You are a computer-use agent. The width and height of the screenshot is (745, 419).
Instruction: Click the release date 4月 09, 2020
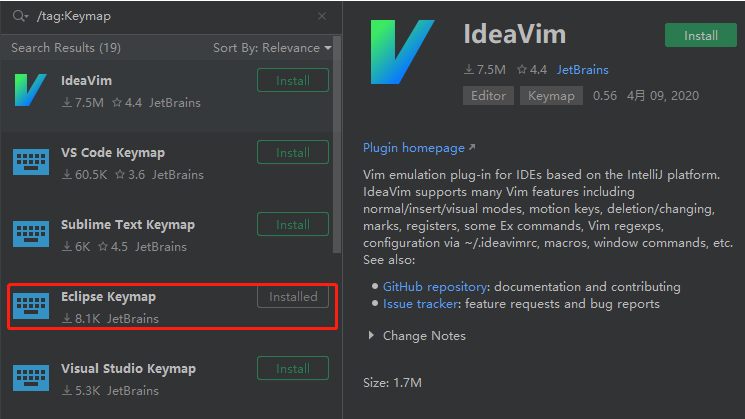click(663, 95)
